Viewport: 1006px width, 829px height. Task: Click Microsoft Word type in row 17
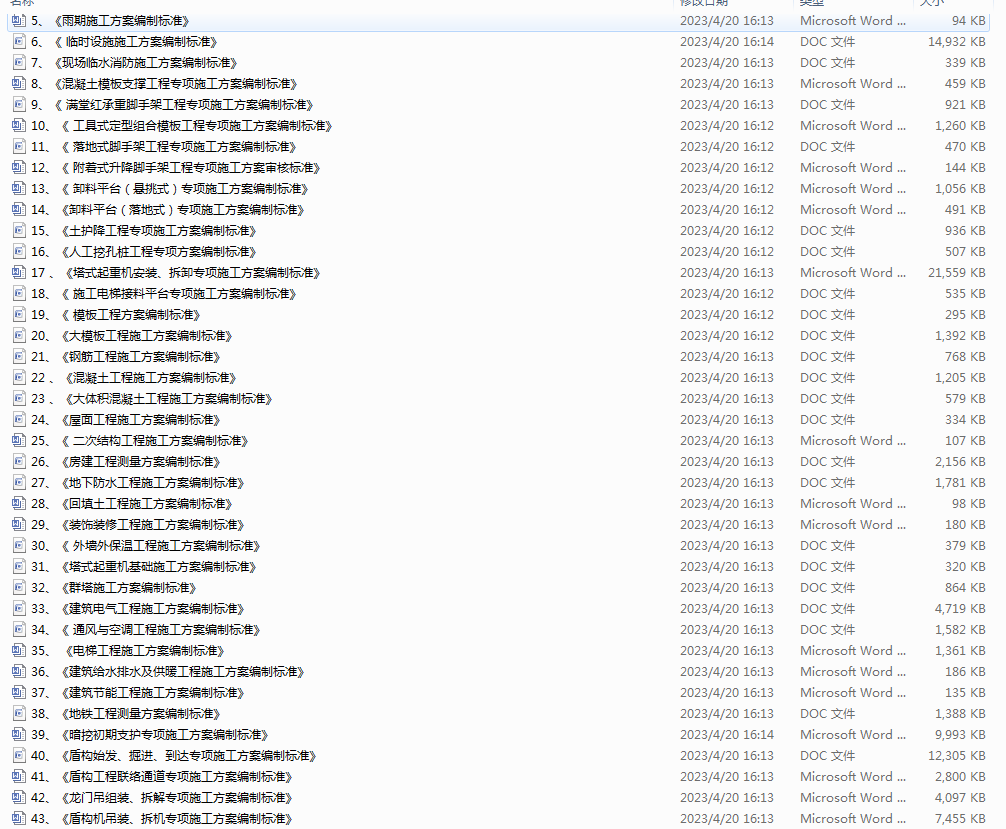pos(853,273)
